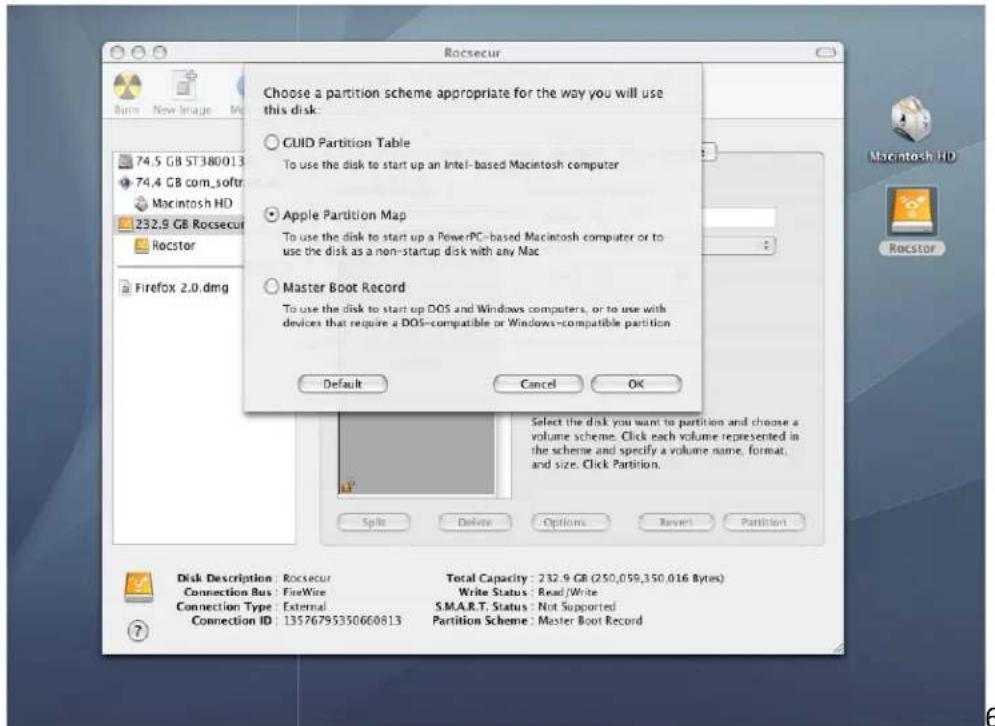
Task: Open the format dropdown in partition pane
Action: pos(739,246)
